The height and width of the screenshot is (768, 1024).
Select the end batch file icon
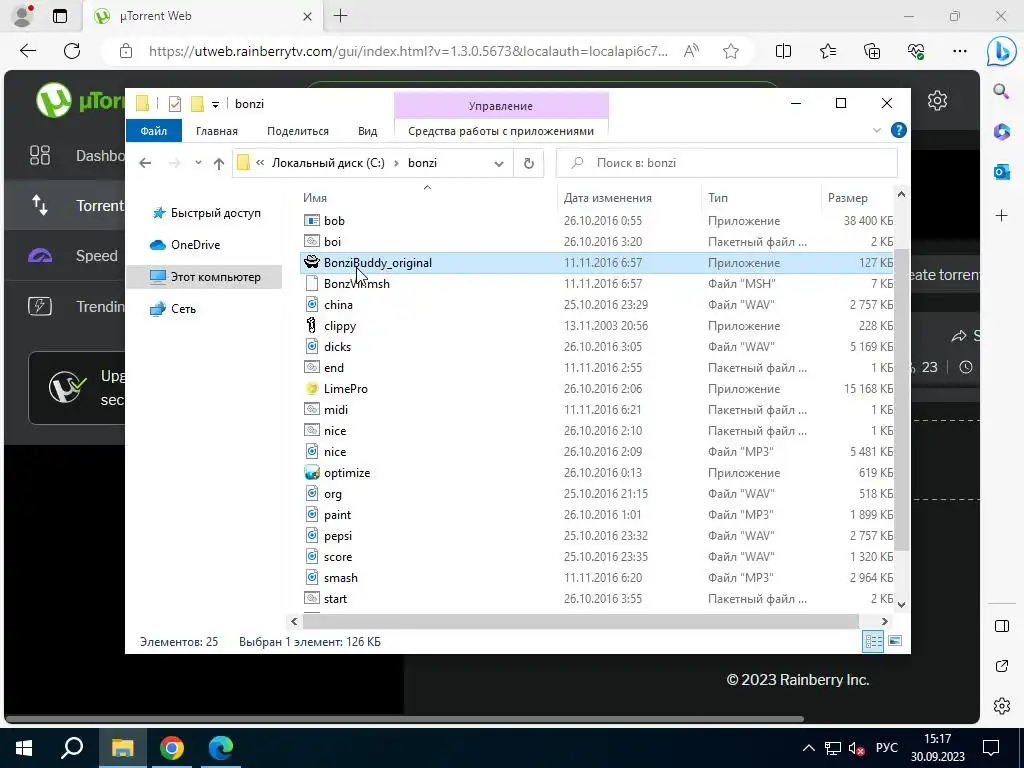312,368
